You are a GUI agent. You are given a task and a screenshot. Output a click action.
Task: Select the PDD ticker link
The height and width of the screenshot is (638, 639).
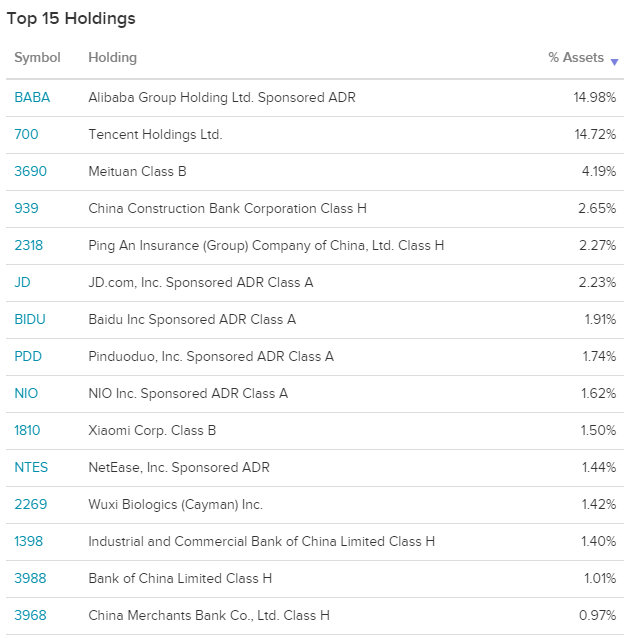click(28, 356)
